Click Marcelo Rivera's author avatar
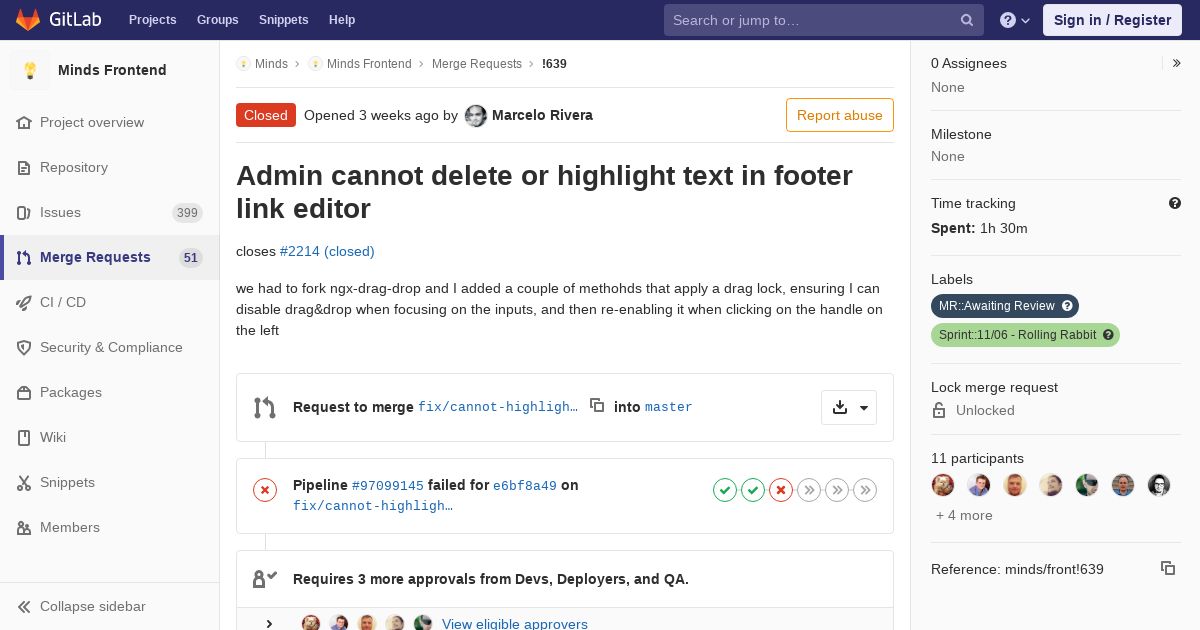 point(476,116)
